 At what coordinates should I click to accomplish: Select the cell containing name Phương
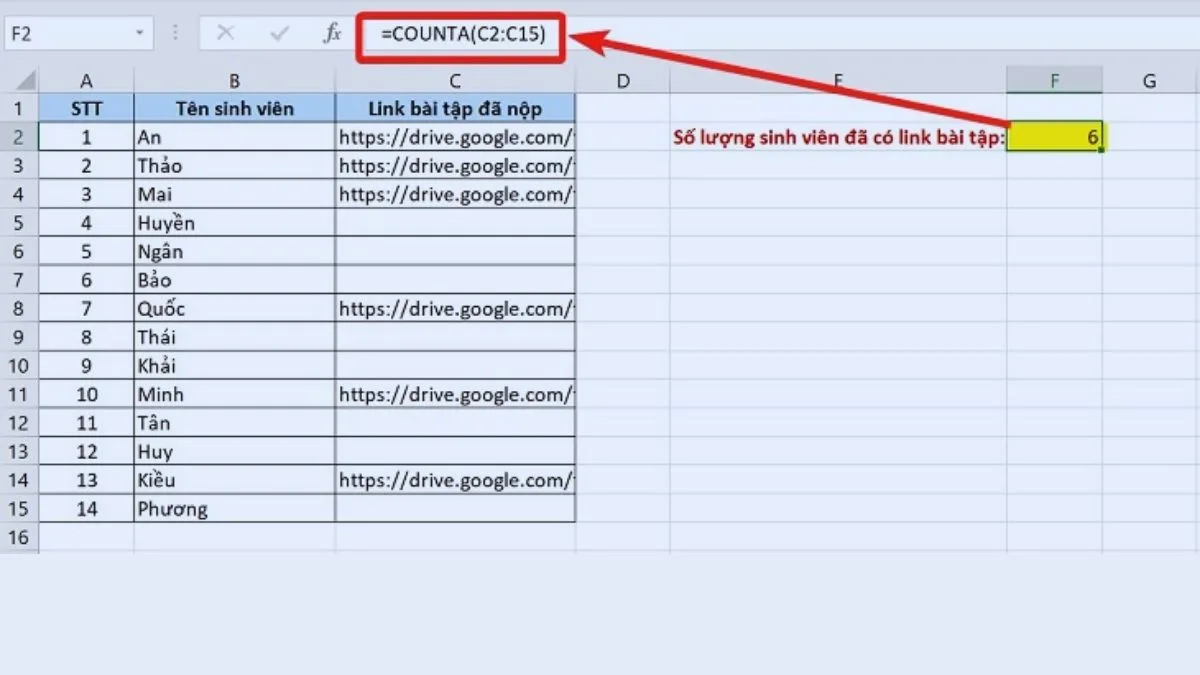point(235,508)
